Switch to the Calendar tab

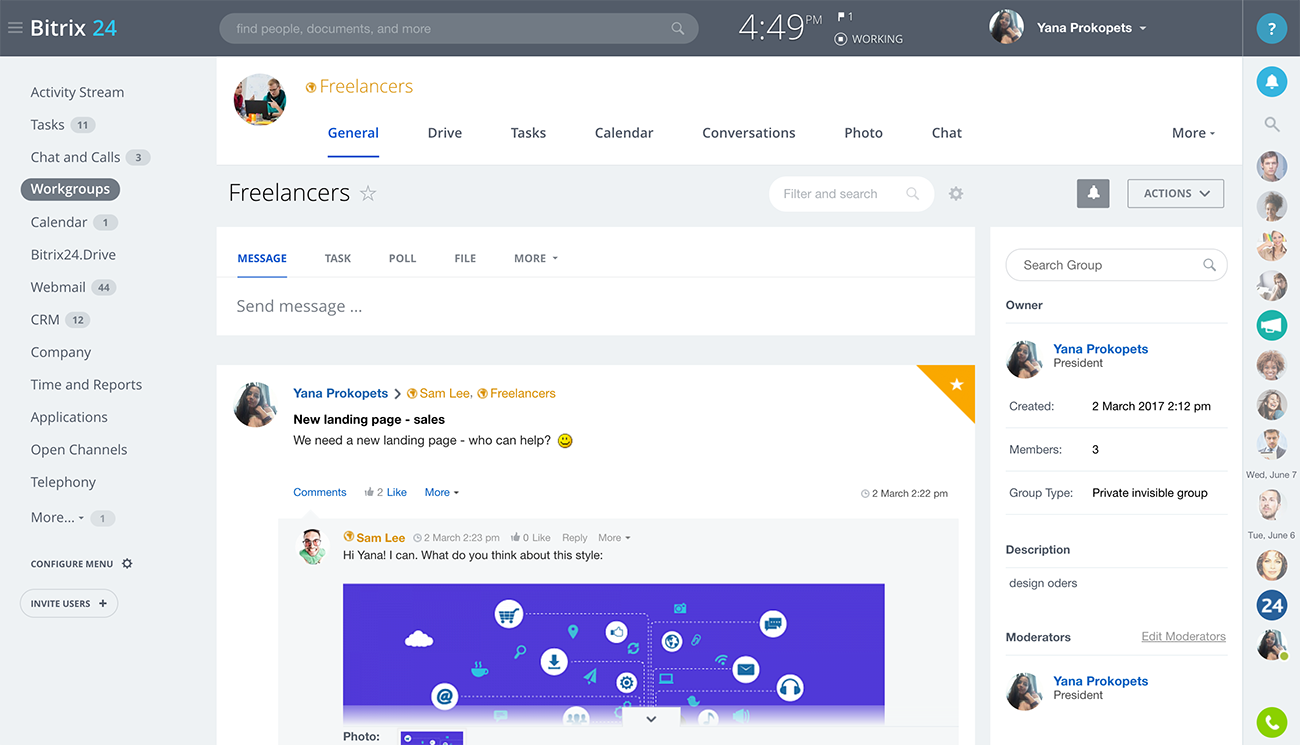(623, 133)
